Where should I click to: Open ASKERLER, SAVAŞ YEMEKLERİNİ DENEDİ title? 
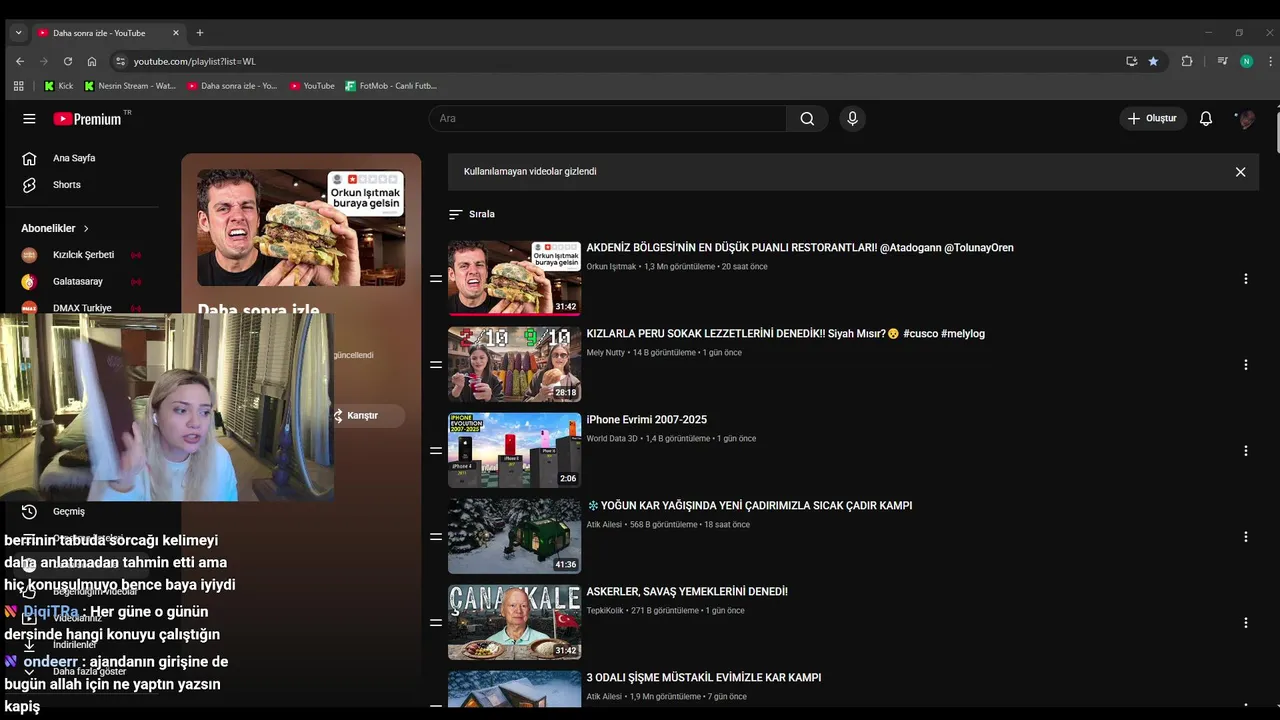click(687, 592)
